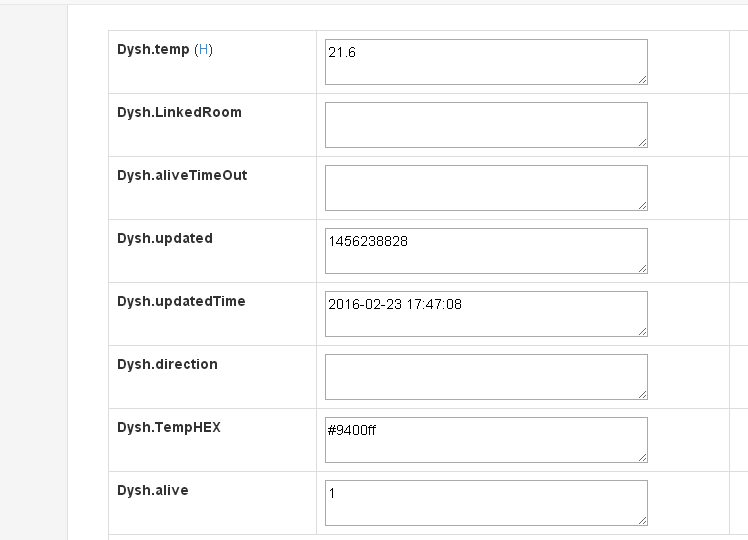
Task: Select the Dysh.TempHEX field with #9400ff
Action: pyautogui.click(x=486, y=440)
